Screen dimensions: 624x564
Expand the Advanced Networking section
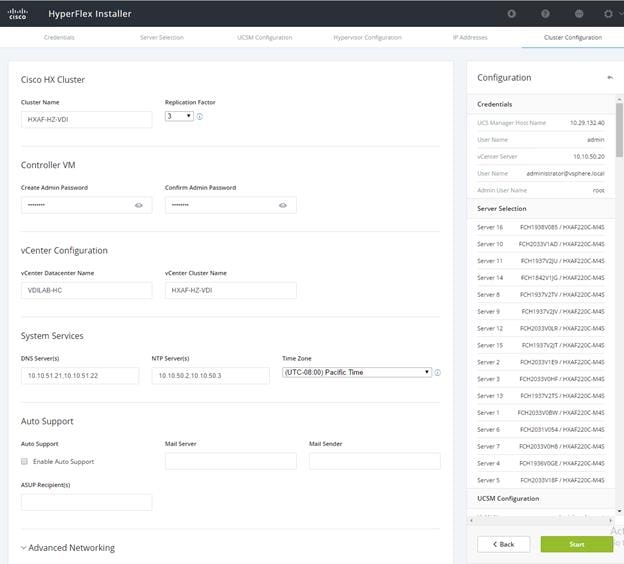(x=68, y=548)
